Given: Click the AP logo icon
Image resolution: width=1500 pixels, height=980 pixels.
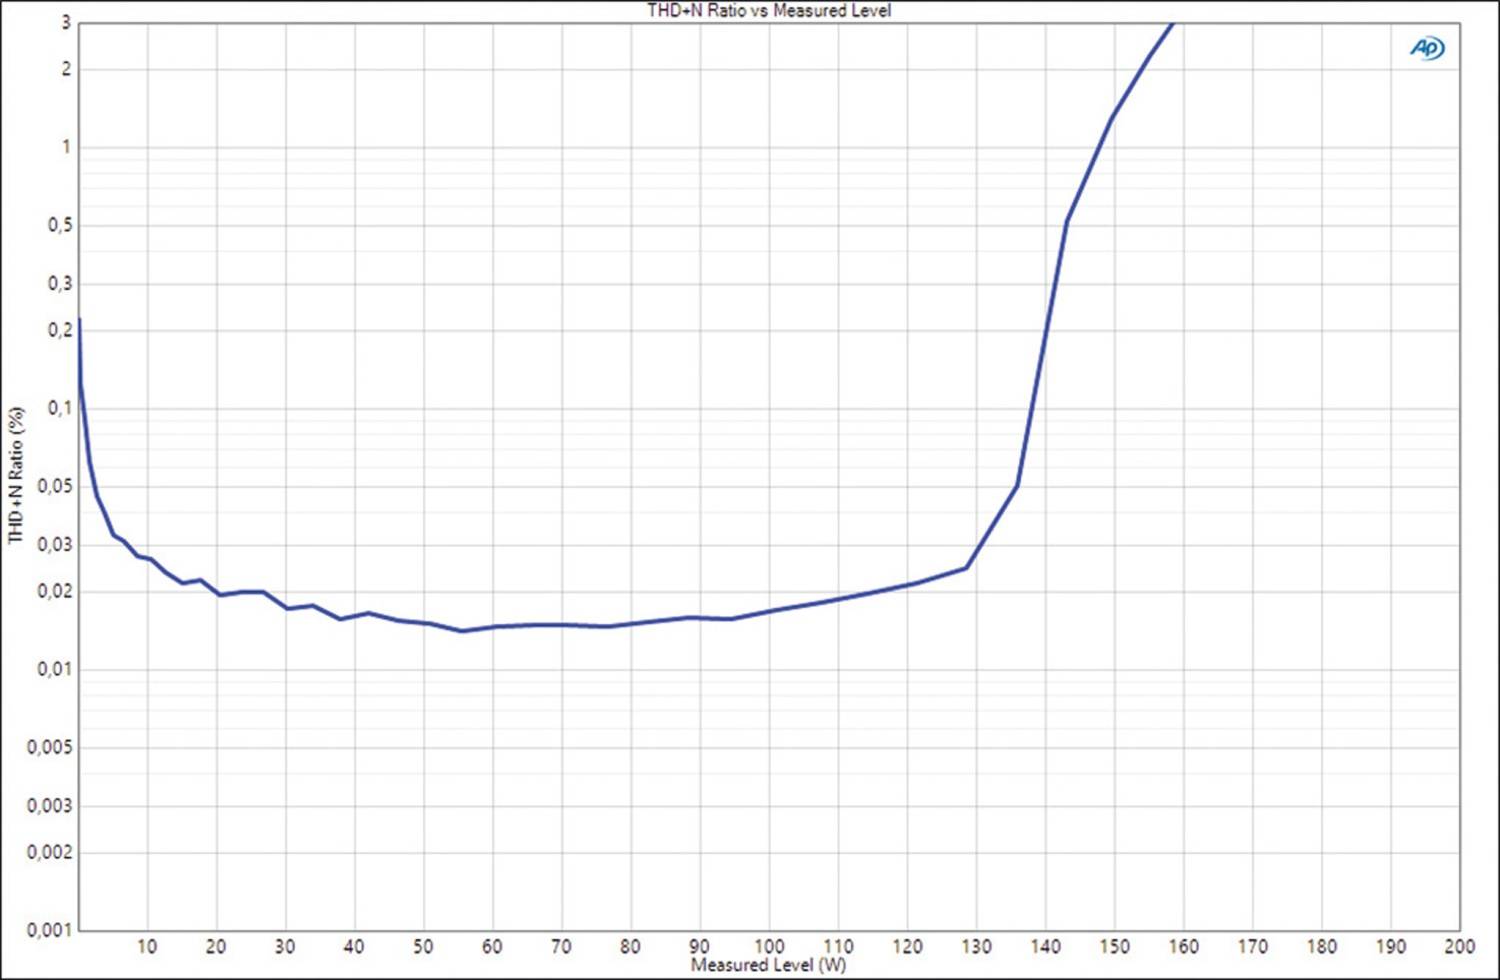Looking at the screenshot, I should coord(1427,48).
